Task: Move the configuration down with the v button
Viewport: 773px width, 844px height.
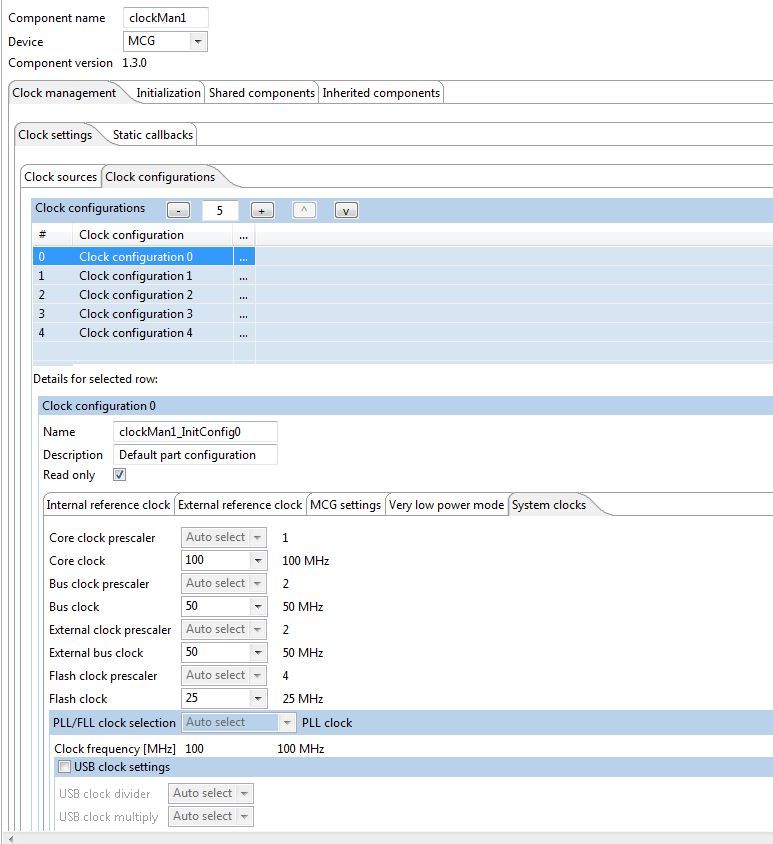Action: pos(346,210)
